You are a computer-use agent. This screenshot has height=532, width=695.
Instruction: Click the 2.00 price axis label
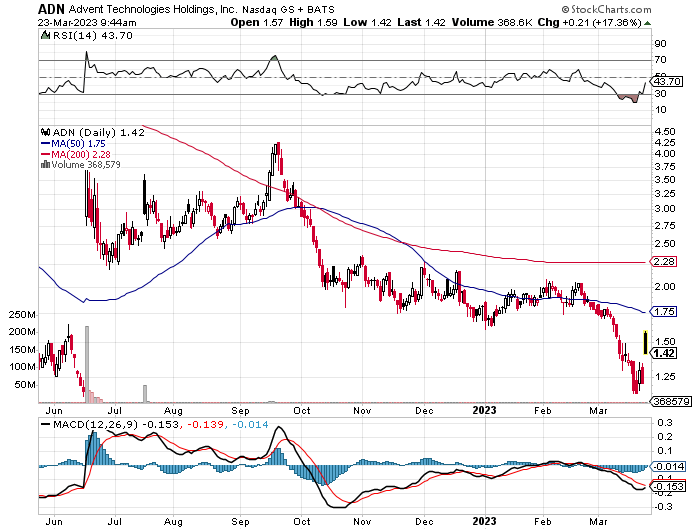(x=665, y=287)
